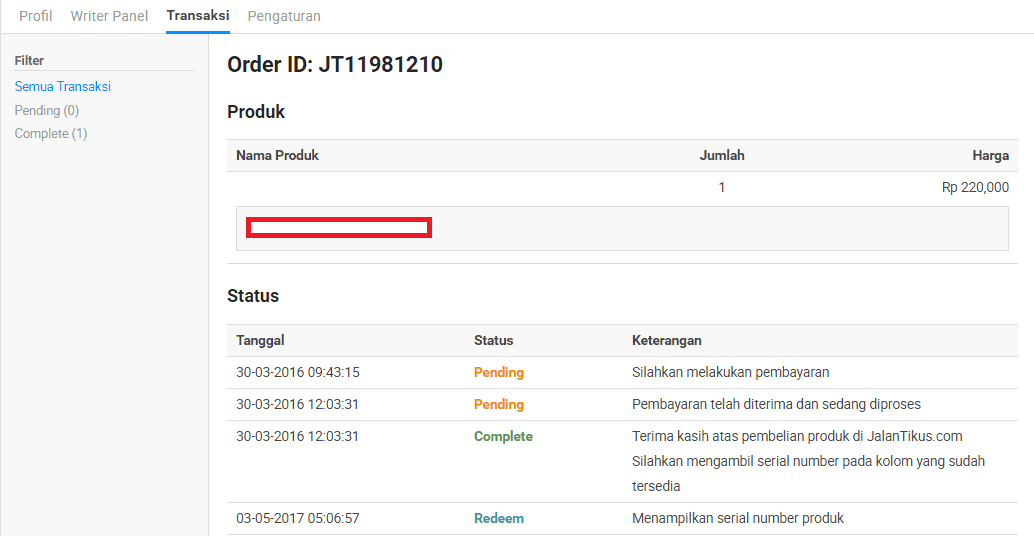This screenshot has height=536, width=1034.
Task: Click the Tanggal column header
Action: (x=260, y=340)
